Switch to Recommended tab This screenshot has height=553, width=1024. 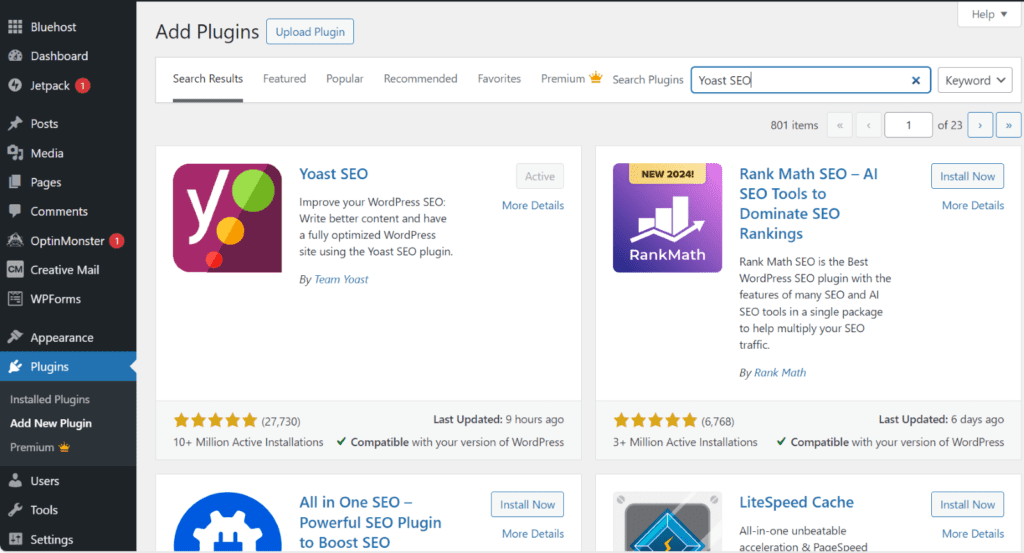click(x=421, y=79)
